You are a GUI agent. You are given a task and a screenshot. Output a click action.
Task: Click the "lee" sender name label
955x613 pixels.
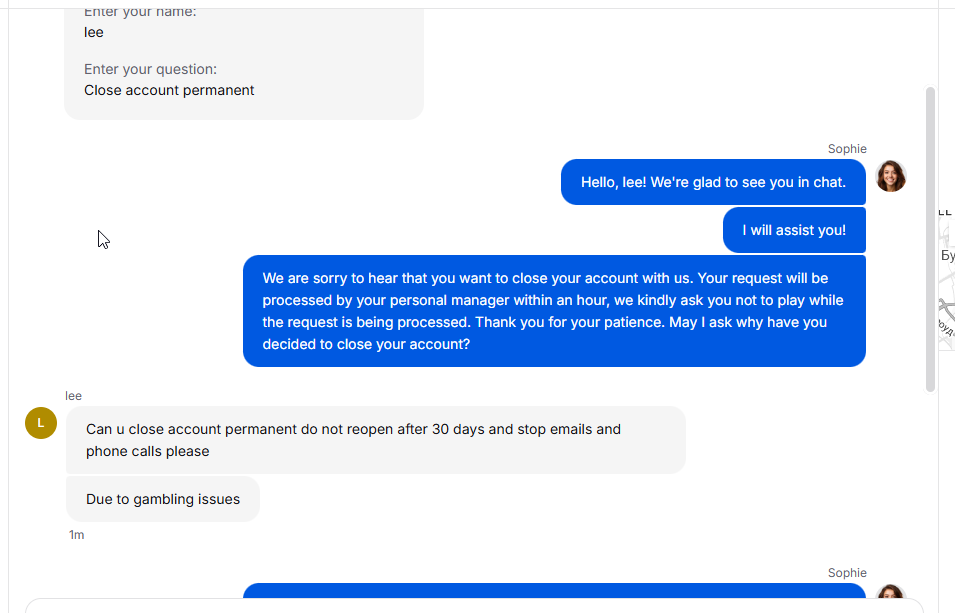pos(73,396)
